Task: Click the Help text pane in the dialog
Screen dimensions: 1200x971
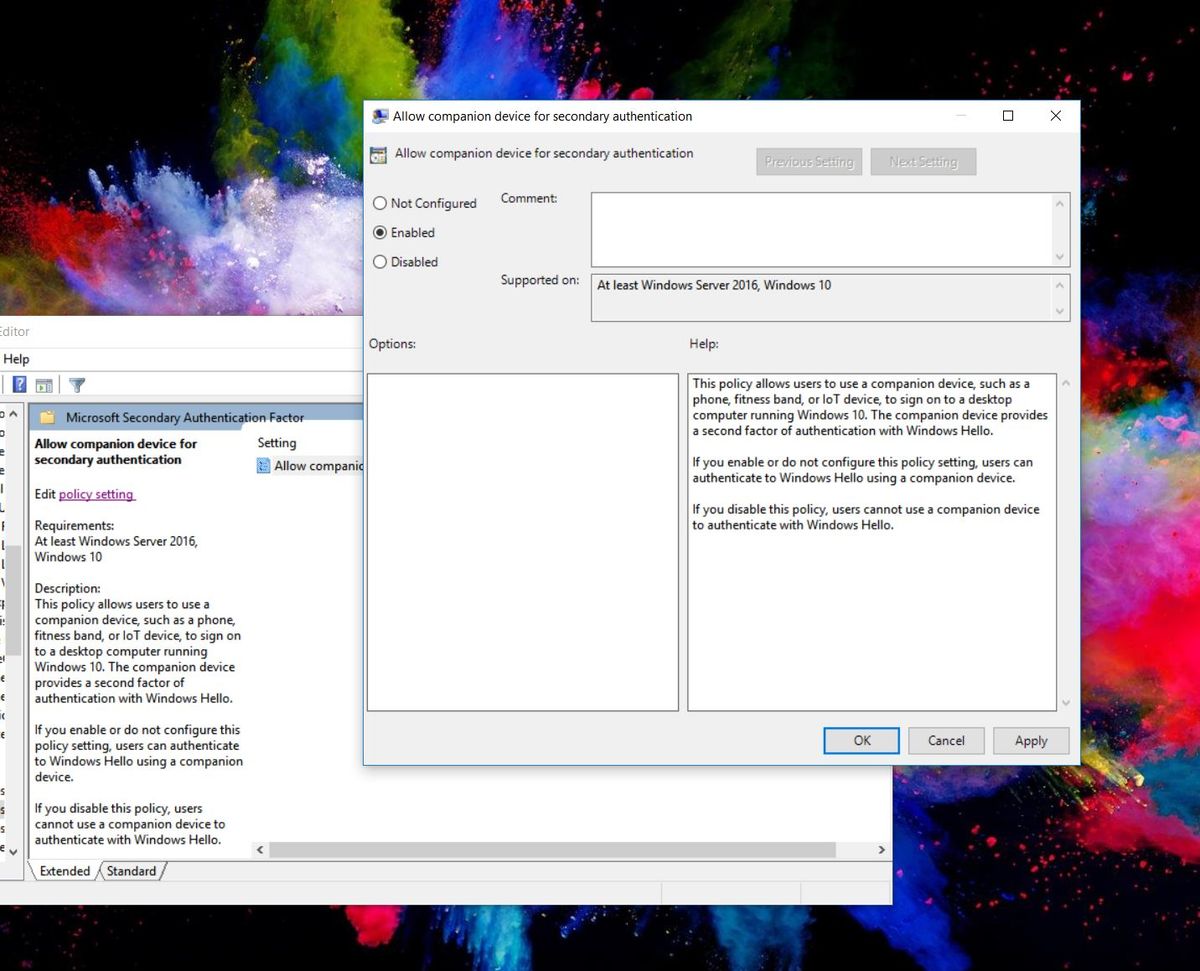Action: click(x=872, y=542)
